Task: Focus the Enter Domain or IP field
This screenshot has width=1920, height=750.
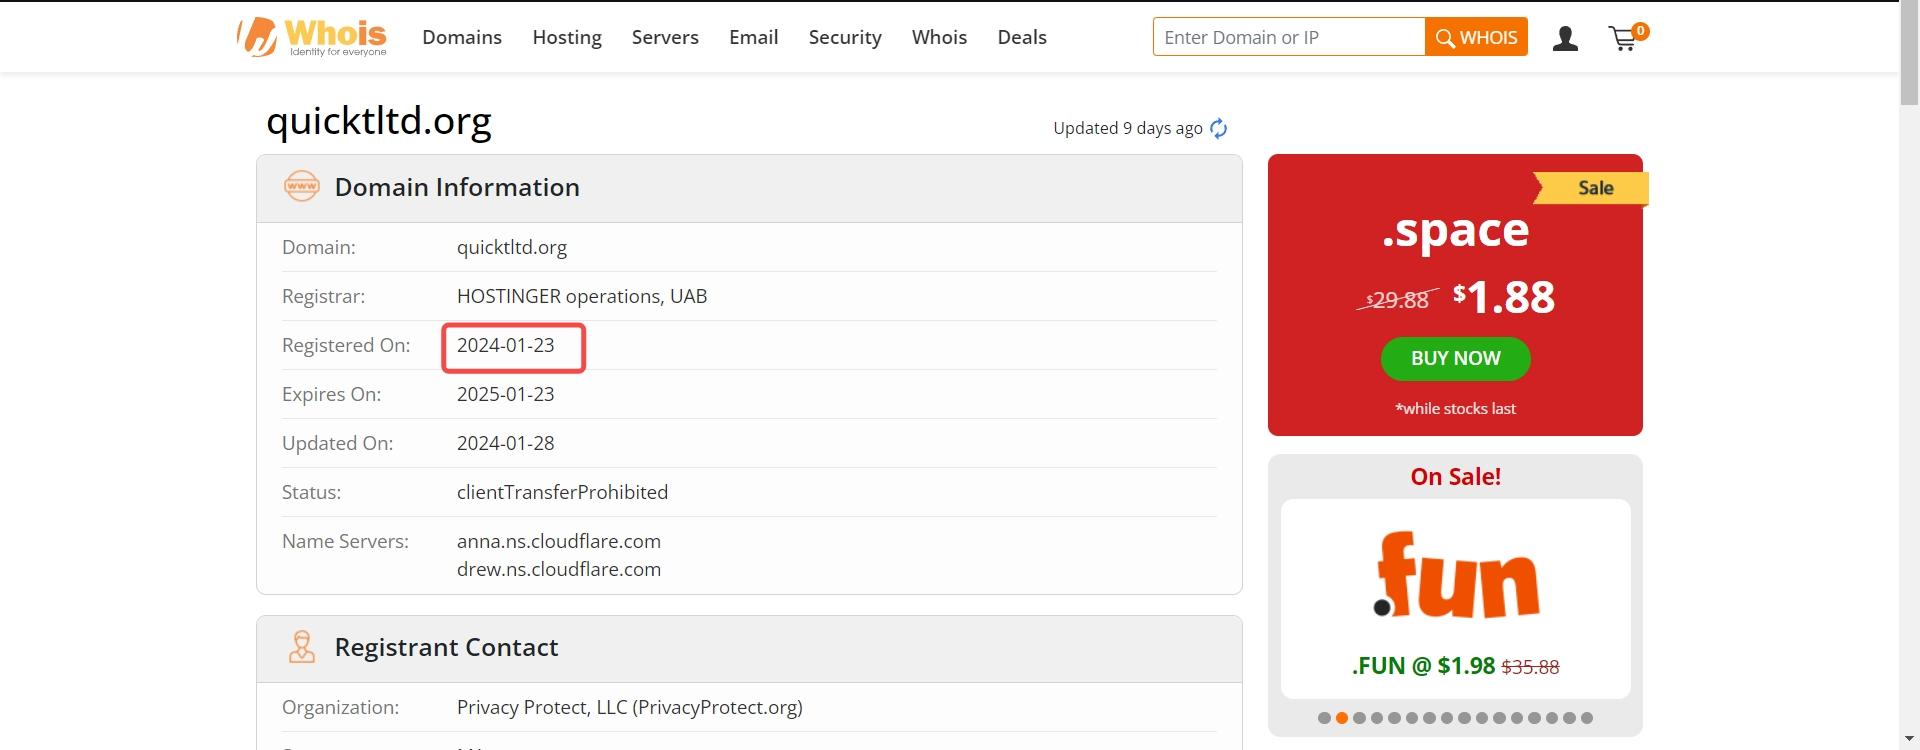Action: (x=1289, y=37)
